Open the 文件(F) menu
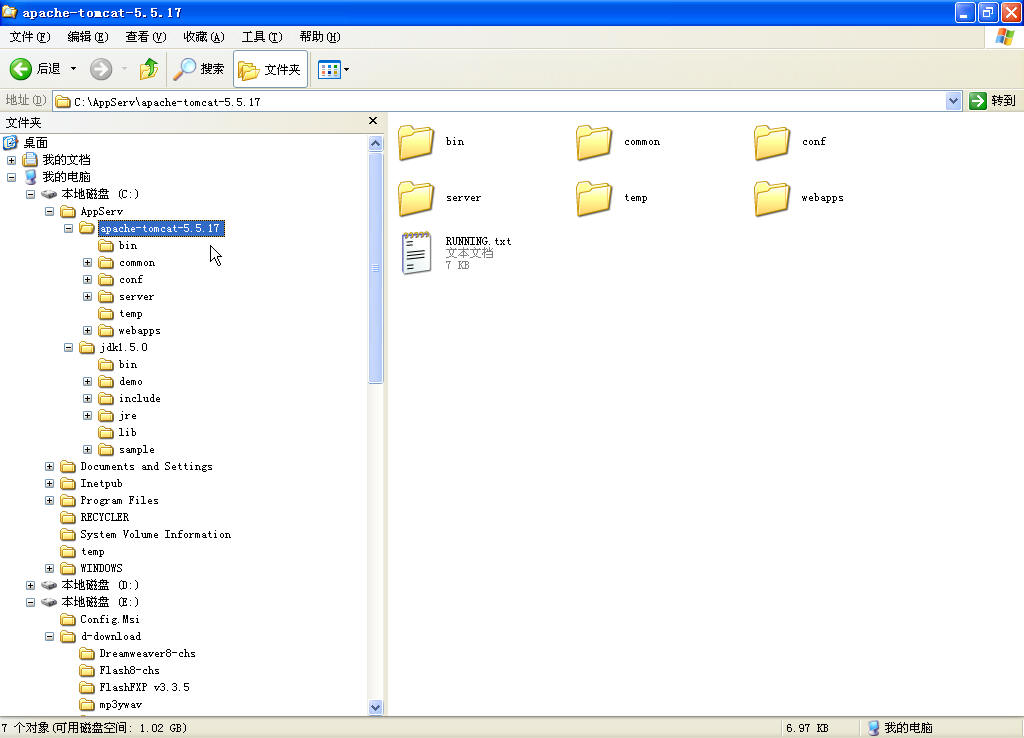 [x=29, y=37]
